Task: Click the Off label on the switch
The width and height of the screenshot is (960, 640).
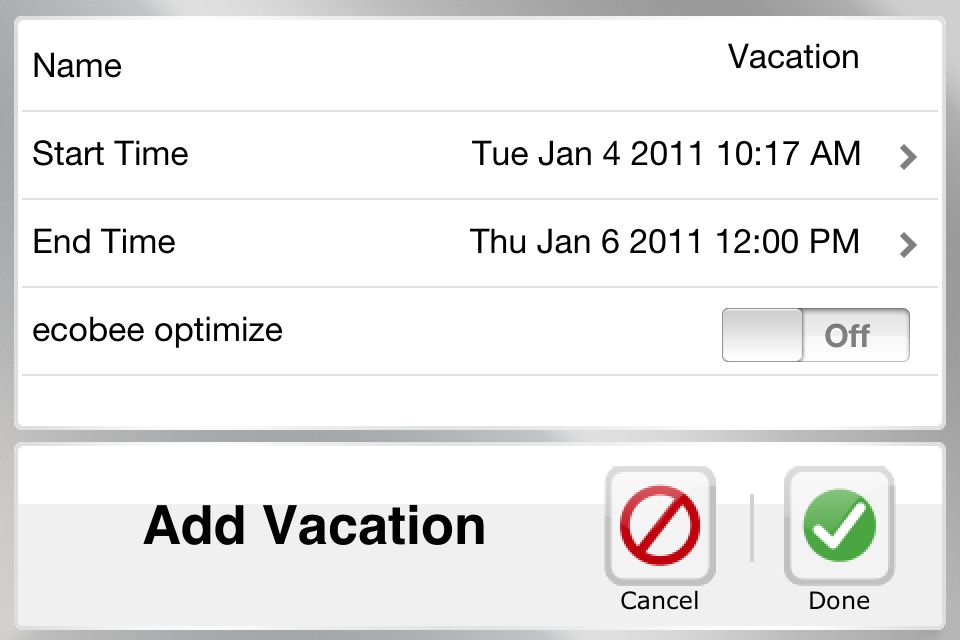Action: [847, 336]
